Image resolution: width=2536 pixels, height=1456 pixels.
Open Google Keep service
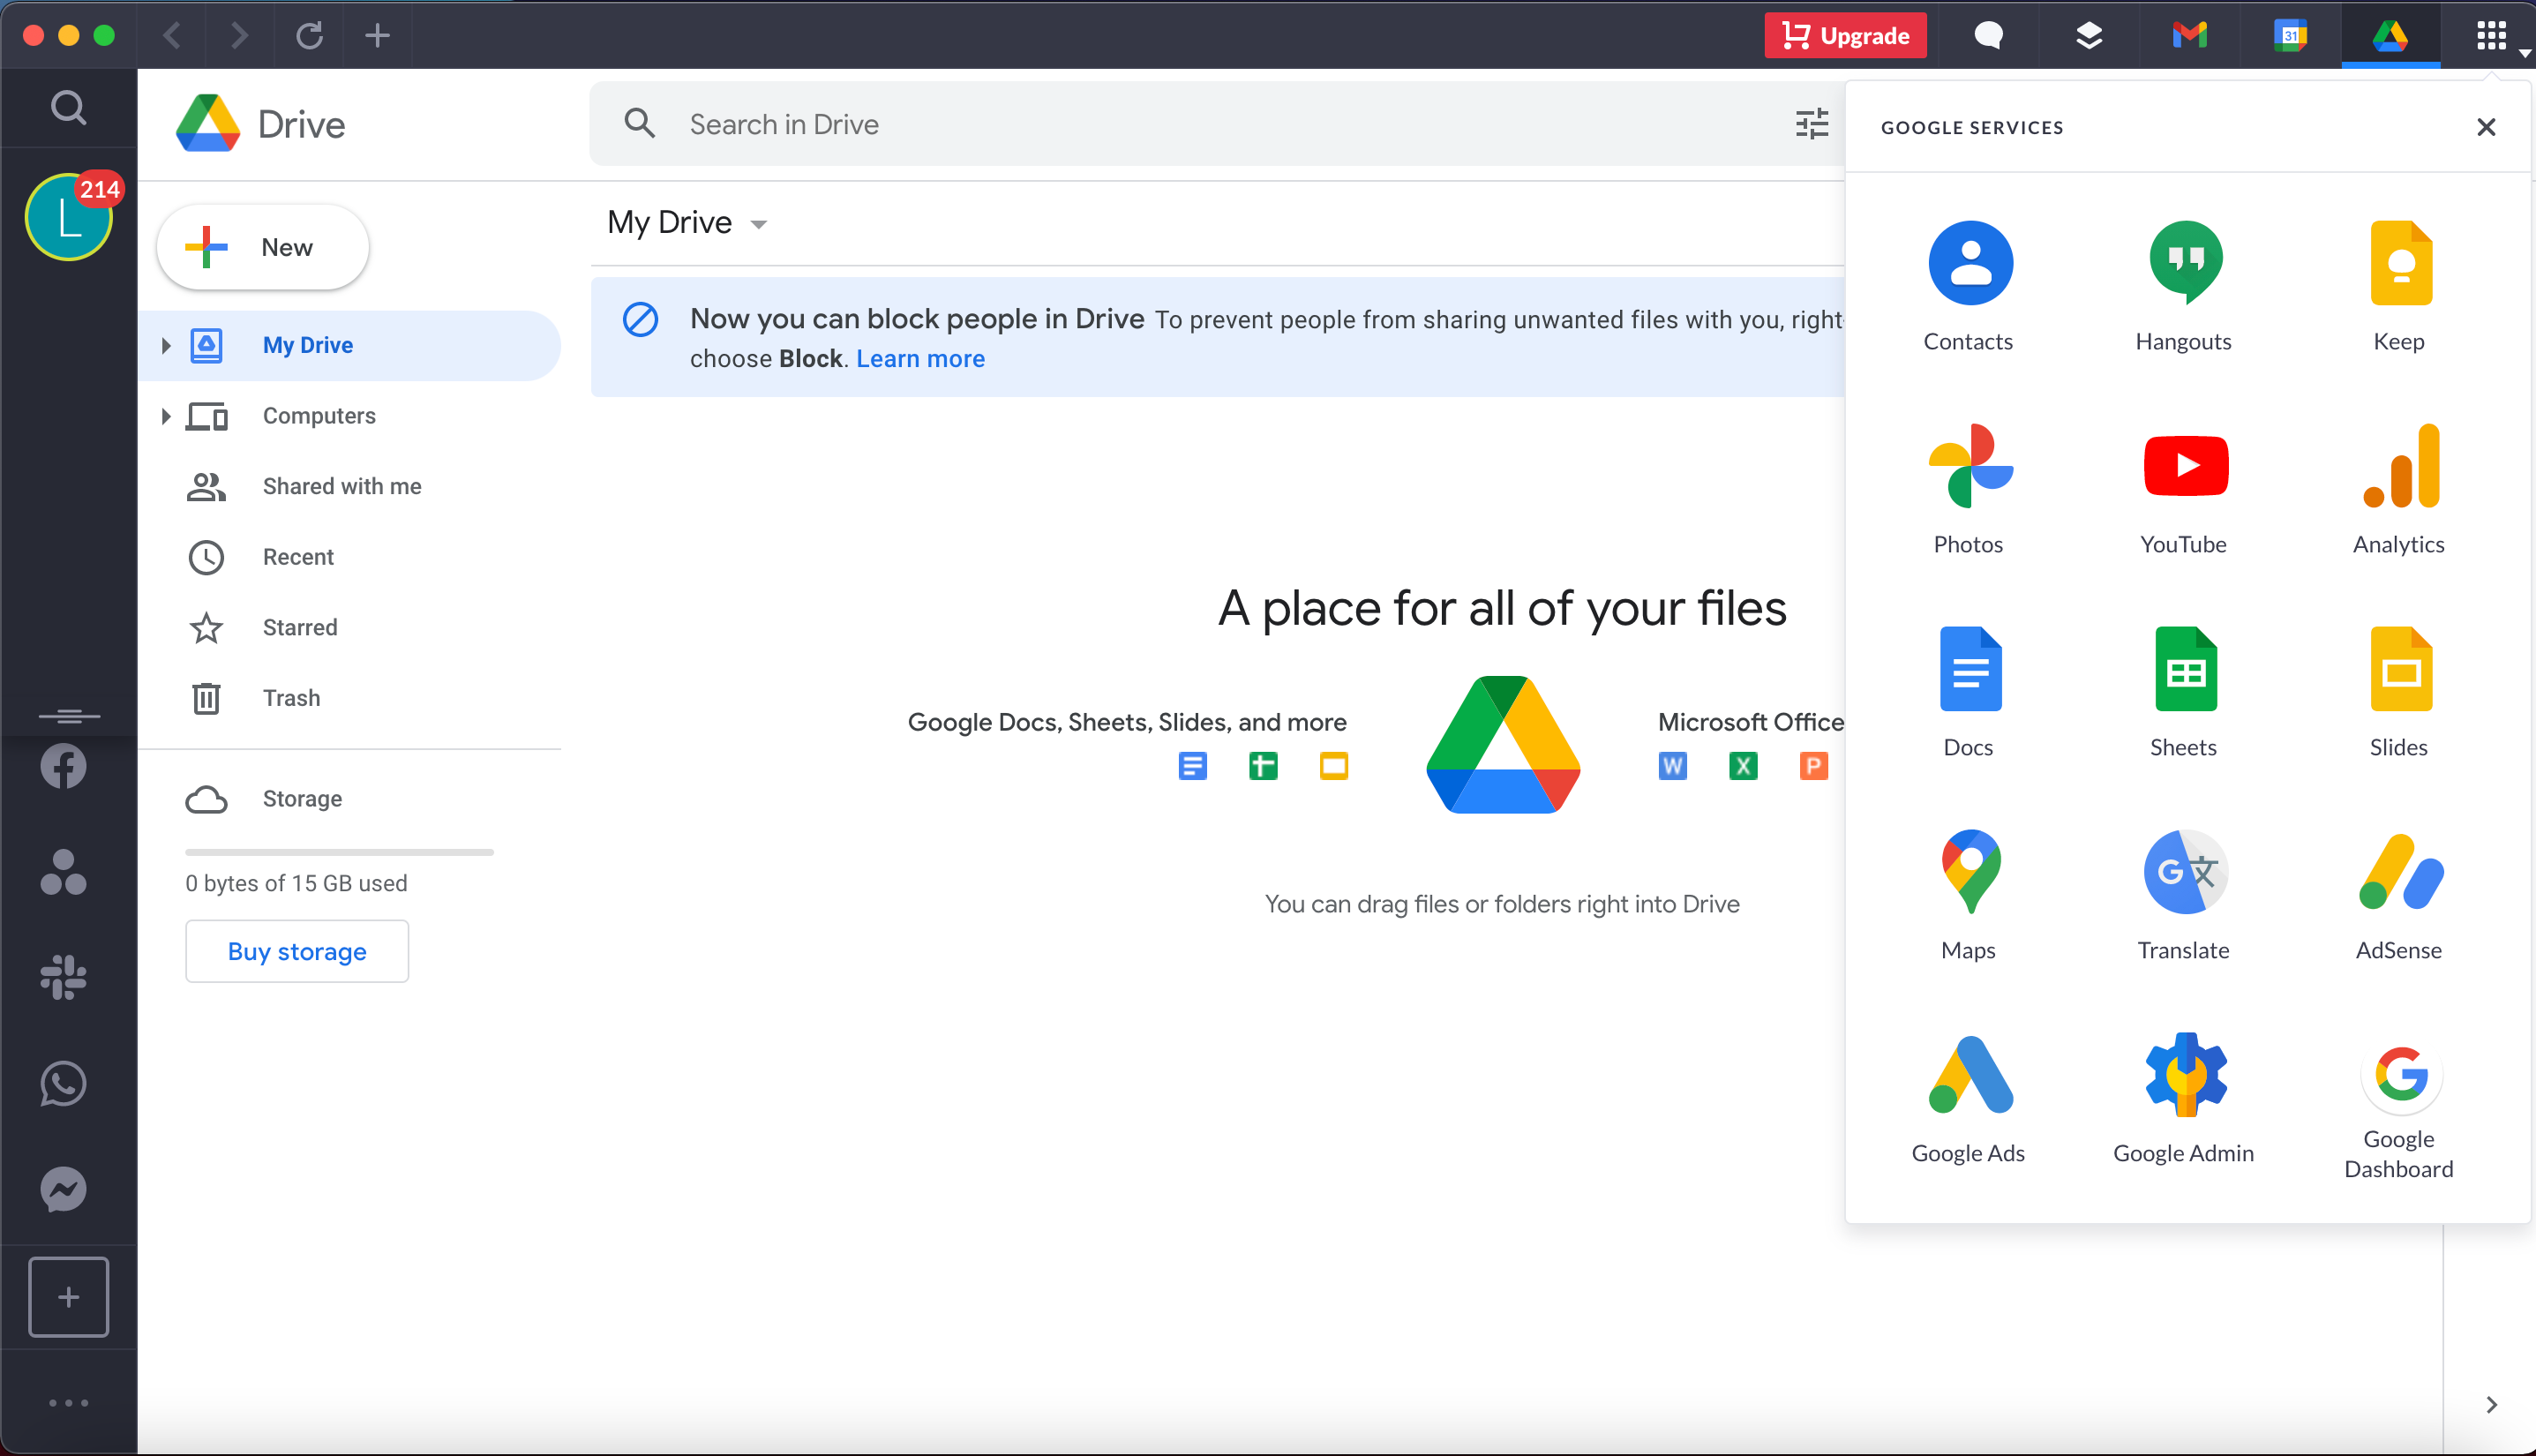pyautogui.click(x=2398, y=286)
